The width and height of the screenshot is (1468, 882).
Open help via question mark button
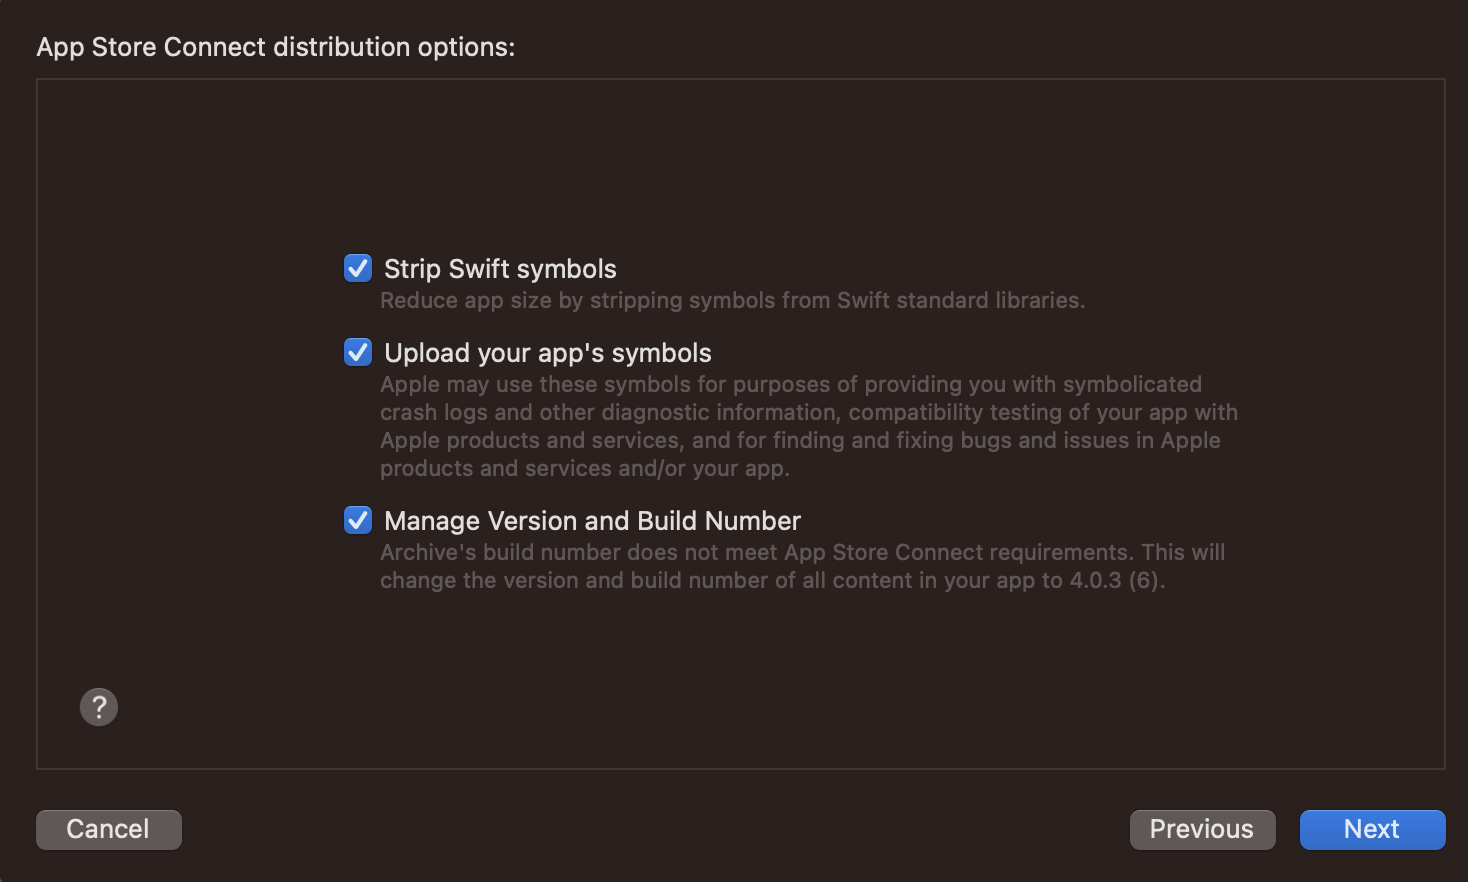click(99, 707)
